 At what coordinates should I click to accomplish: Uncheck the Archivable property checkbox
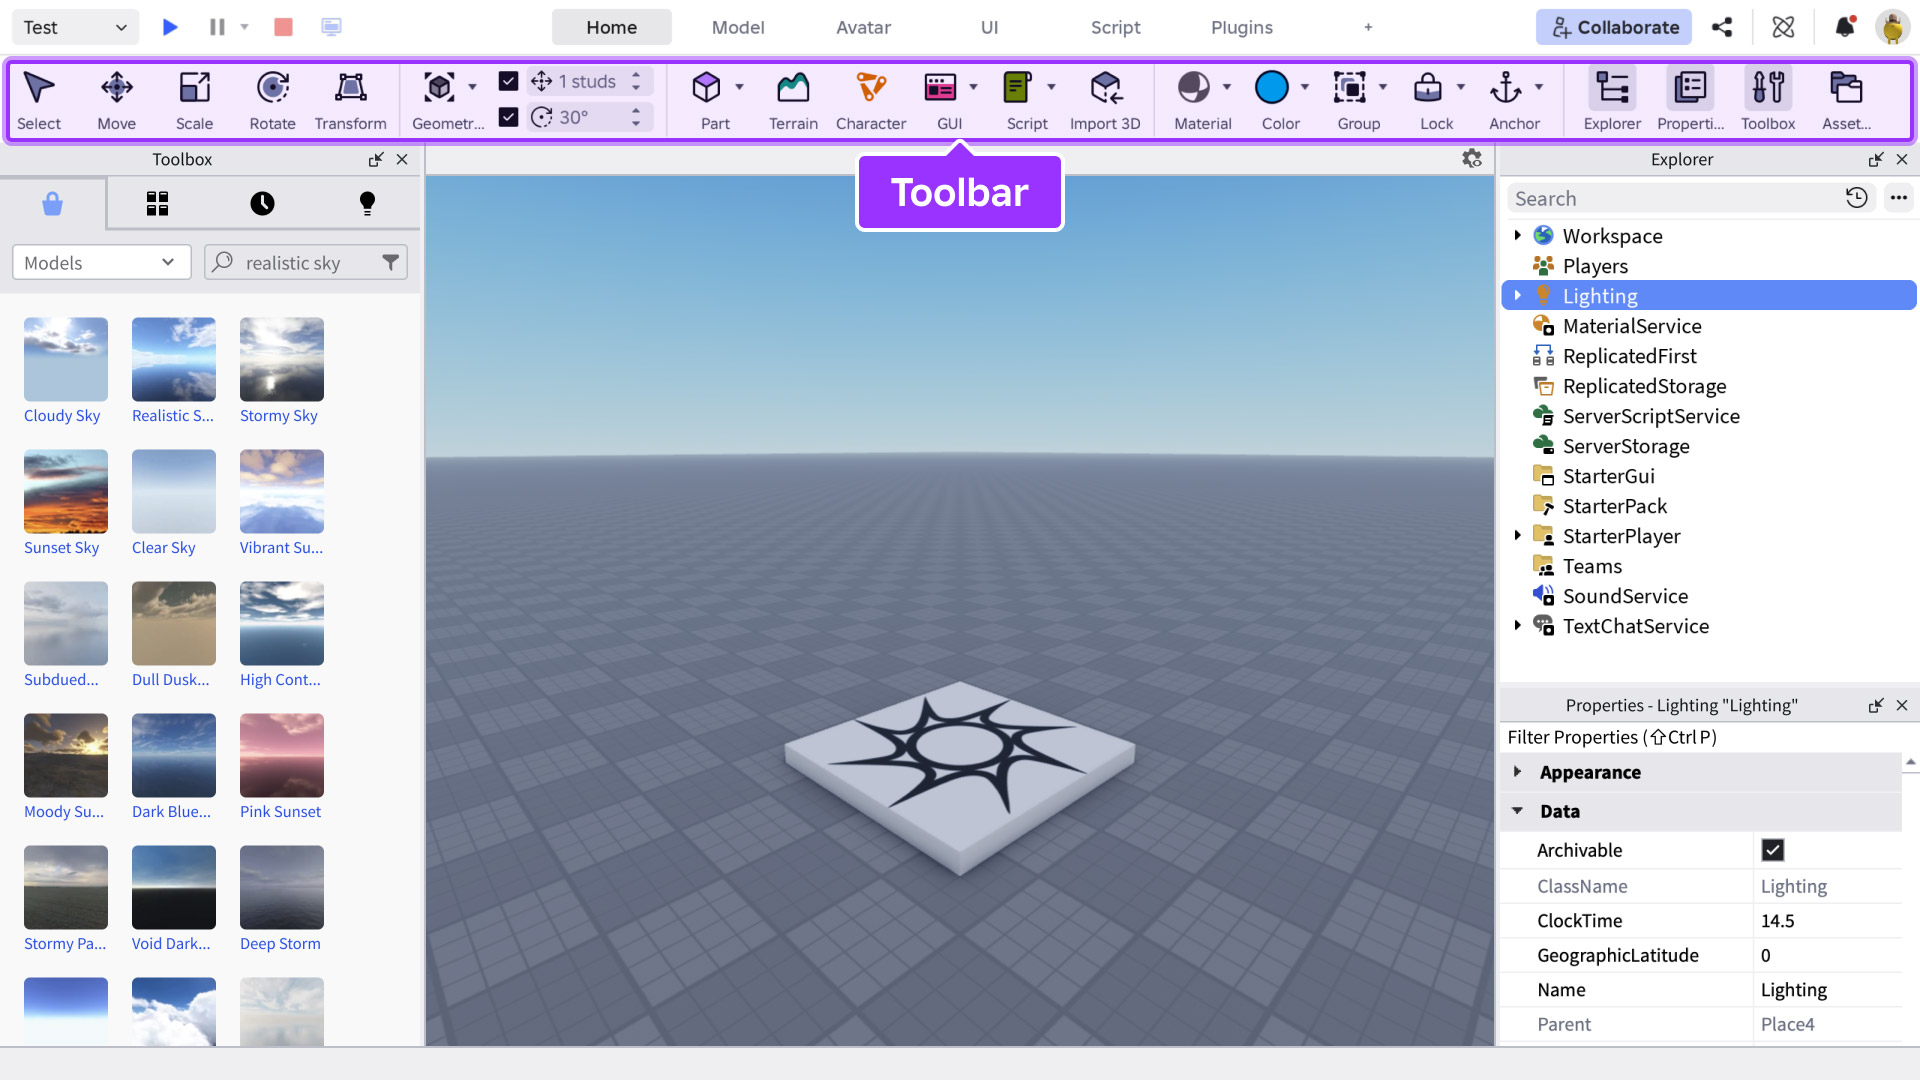pyautogui.click(x=1773, y=850)
